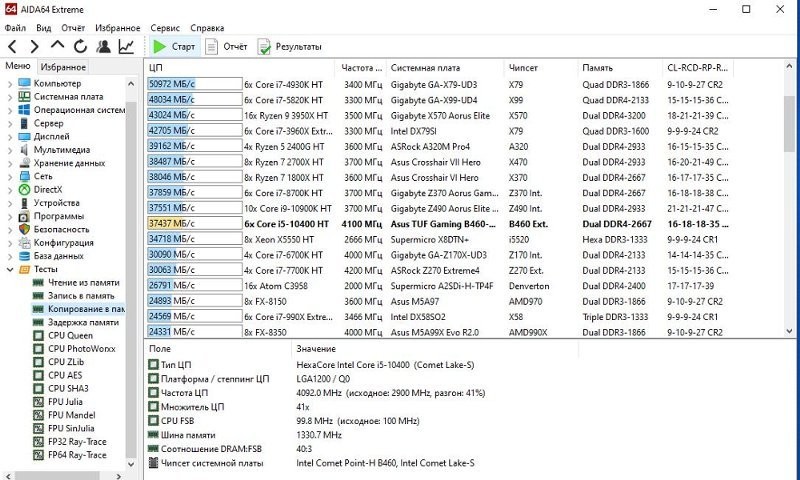Sort by the Системная плата column header
800x480 pixels.
coord(445,67)
